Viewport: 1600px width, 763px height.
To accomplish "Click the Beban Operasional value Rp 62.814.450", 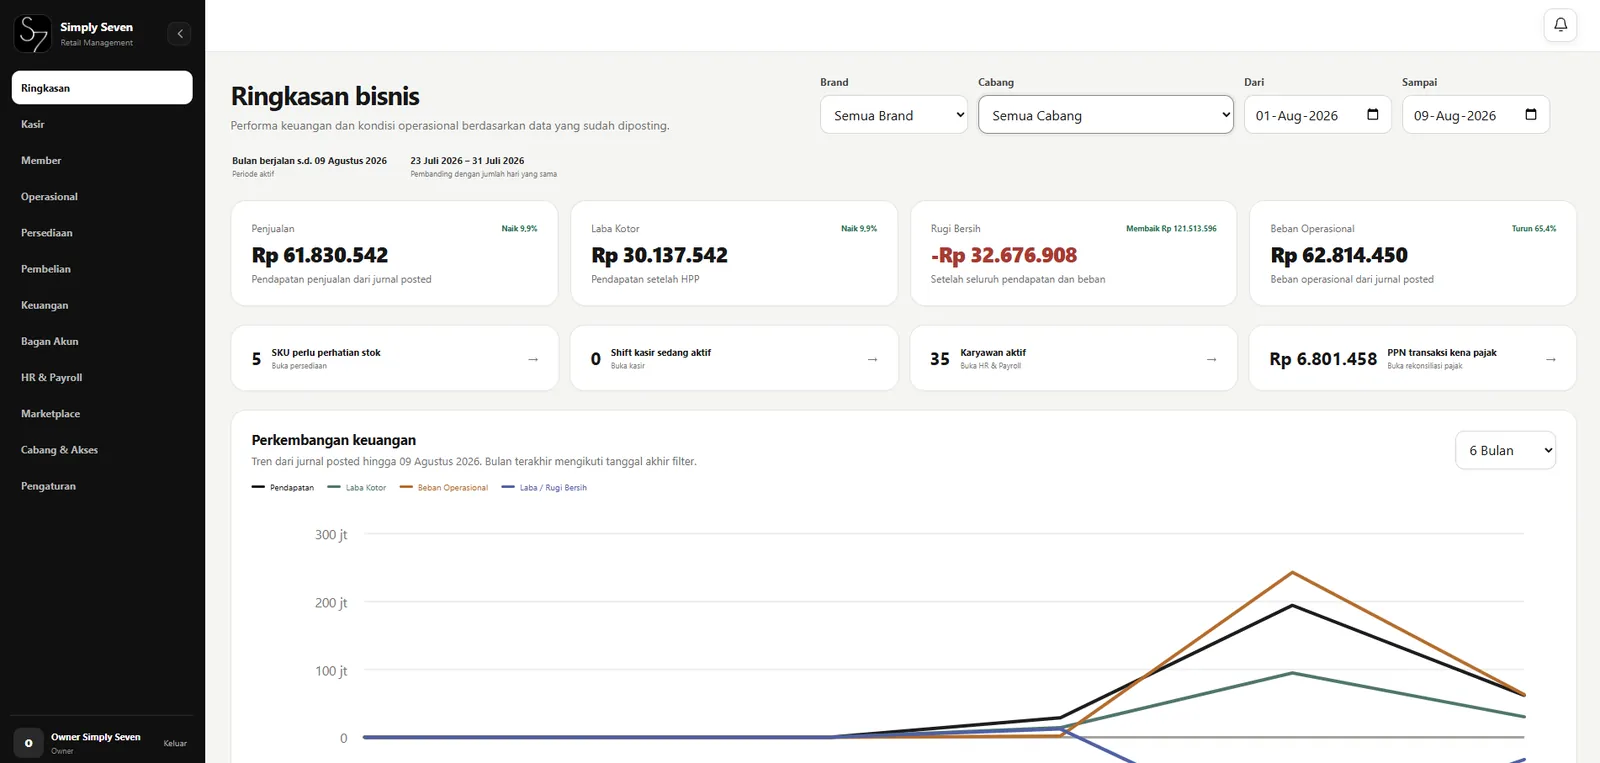I will pyautogui.click(x=1339, y=256).
